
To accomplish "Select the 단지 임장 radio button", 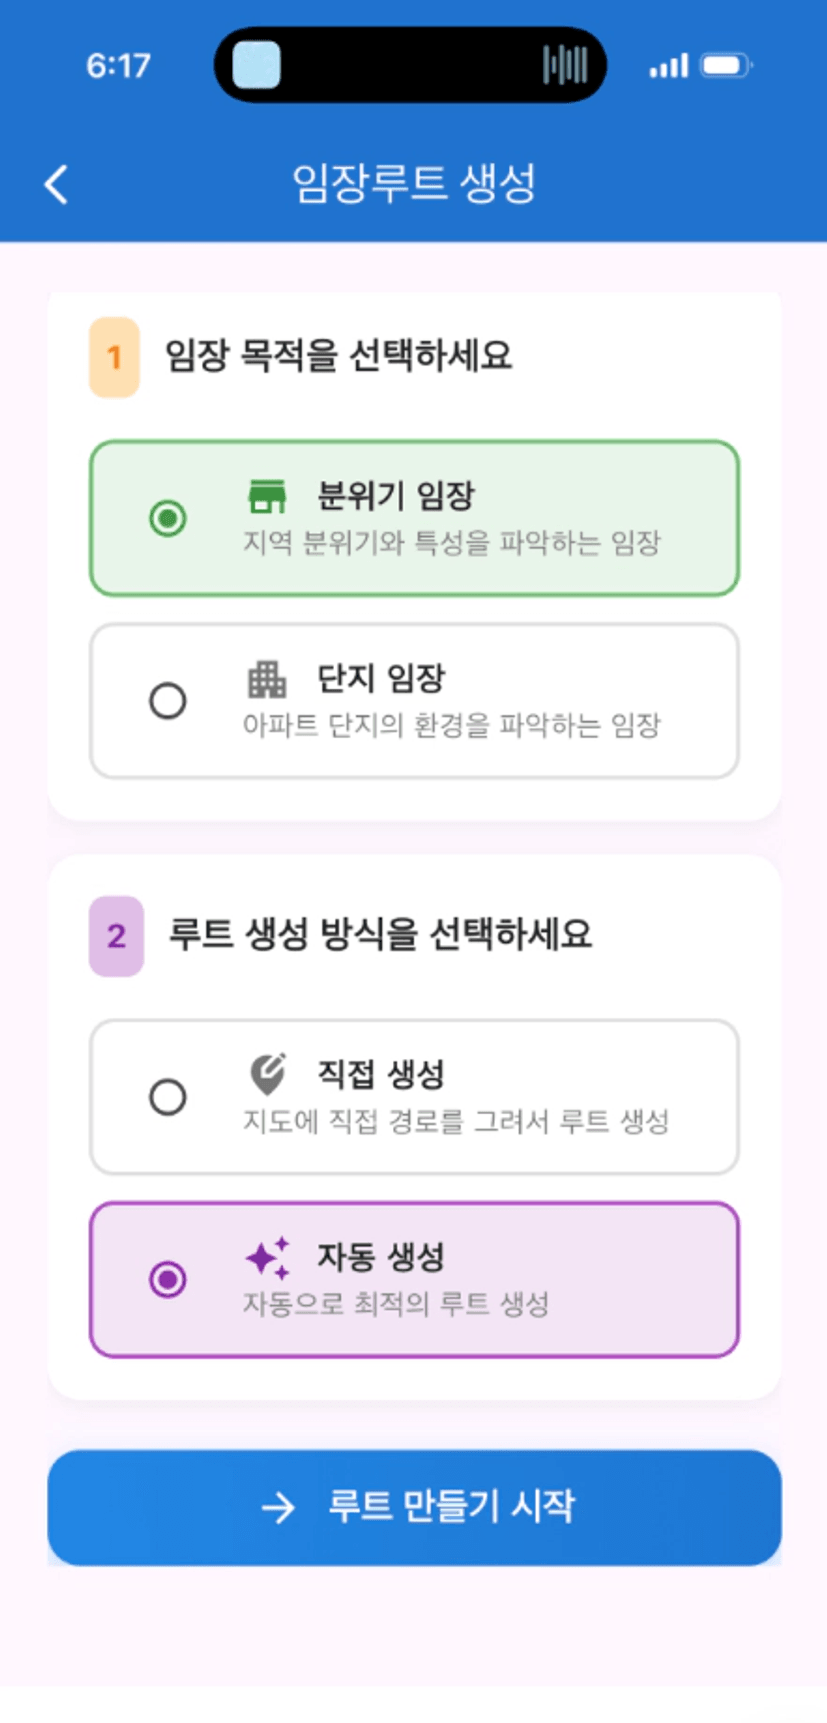I will (168, 700).
